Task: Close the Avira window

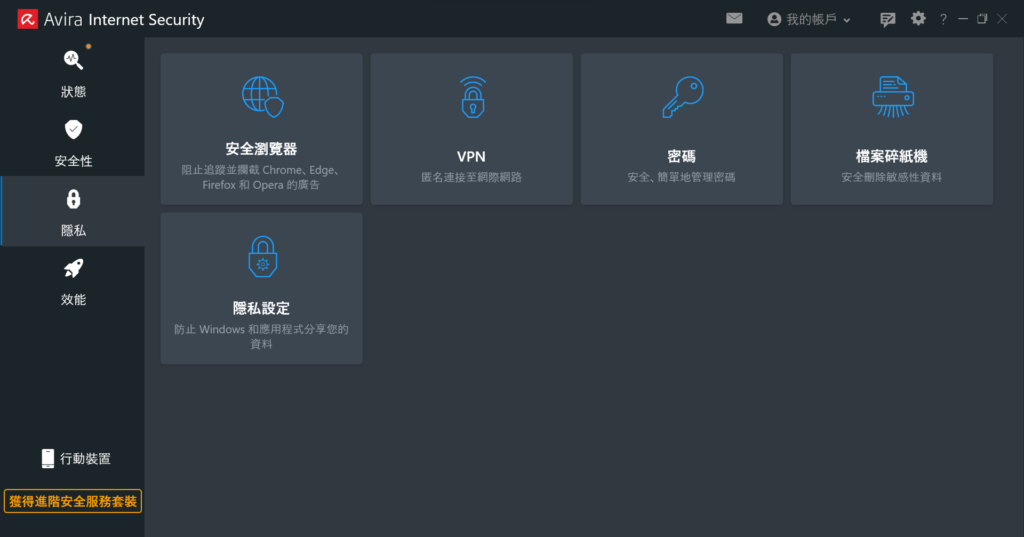Action: click(1002, 19)
